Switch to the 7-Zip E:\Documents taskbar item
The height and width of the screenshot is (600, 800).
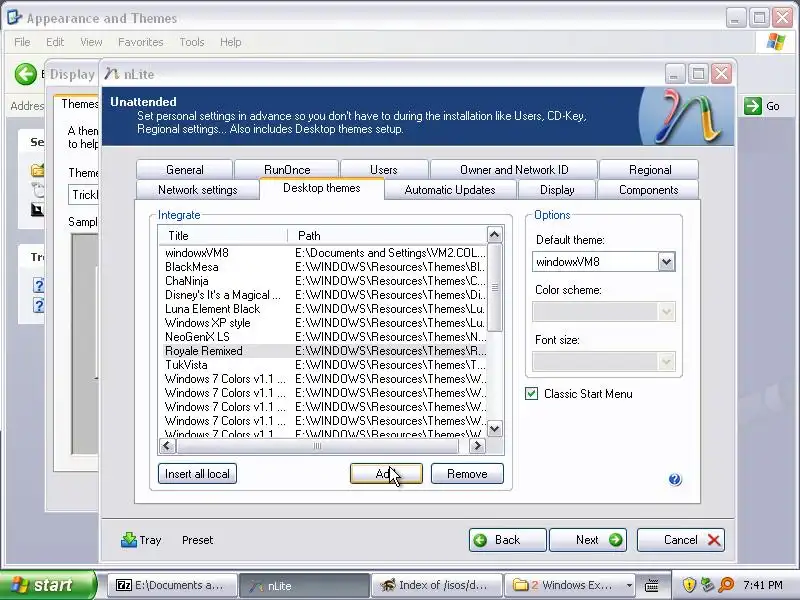[172, 585]
